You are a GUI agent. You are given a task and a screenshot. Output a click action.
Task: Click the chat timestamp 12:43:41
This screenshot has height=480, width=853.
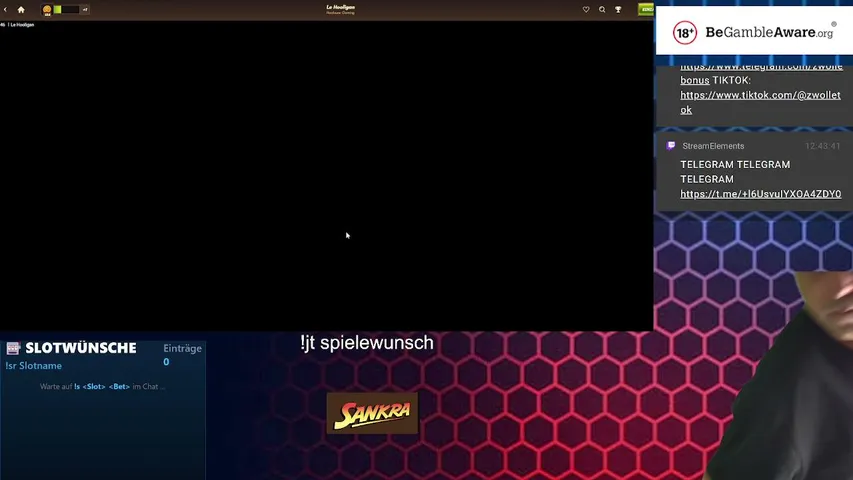point(823,146)
